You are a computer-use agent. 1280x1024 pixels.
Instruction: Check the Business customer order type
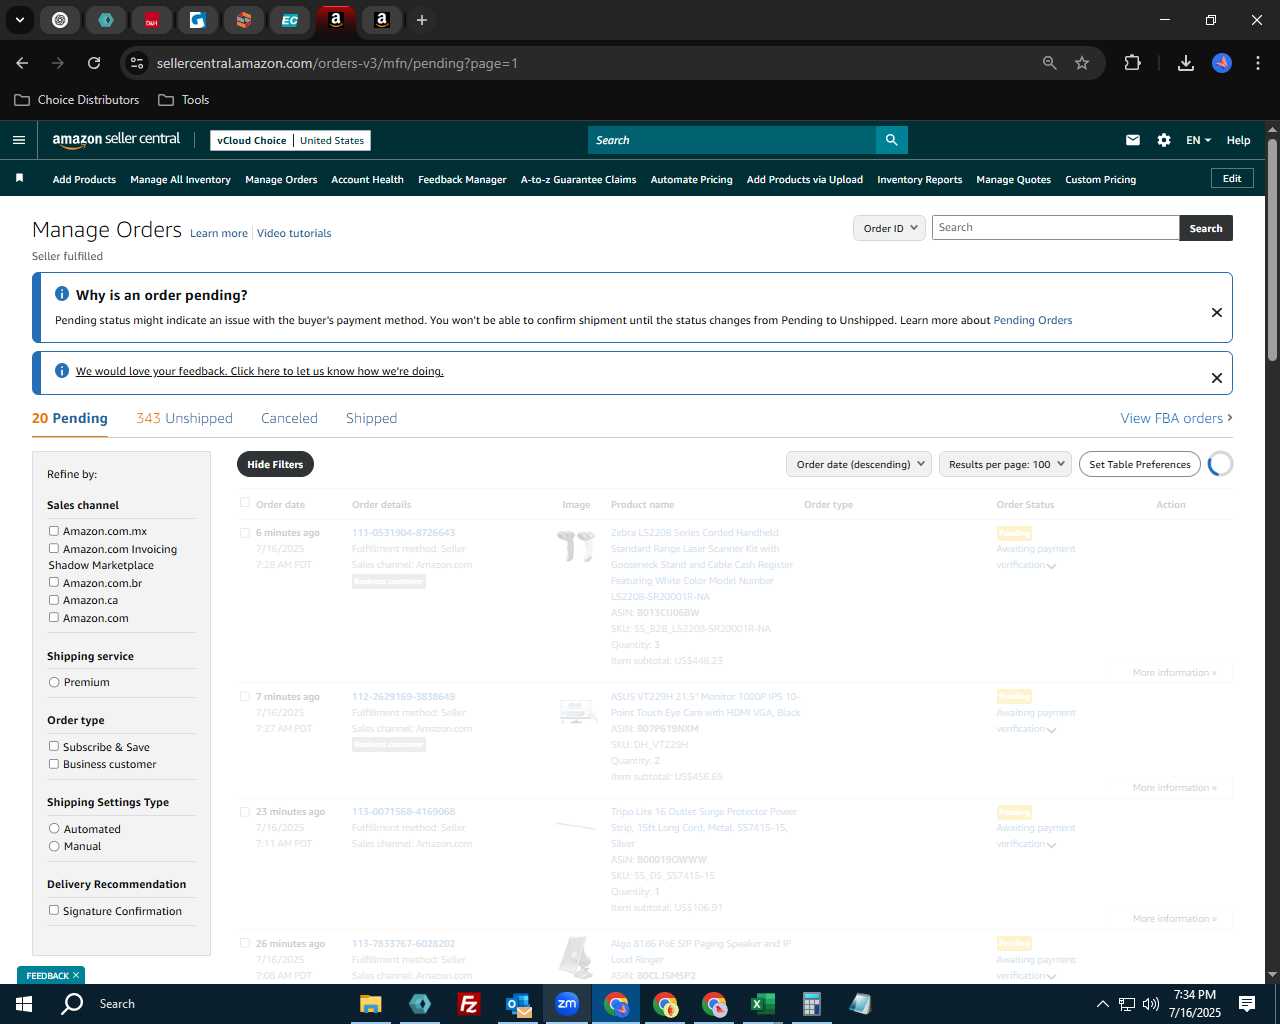coord(54,764)
